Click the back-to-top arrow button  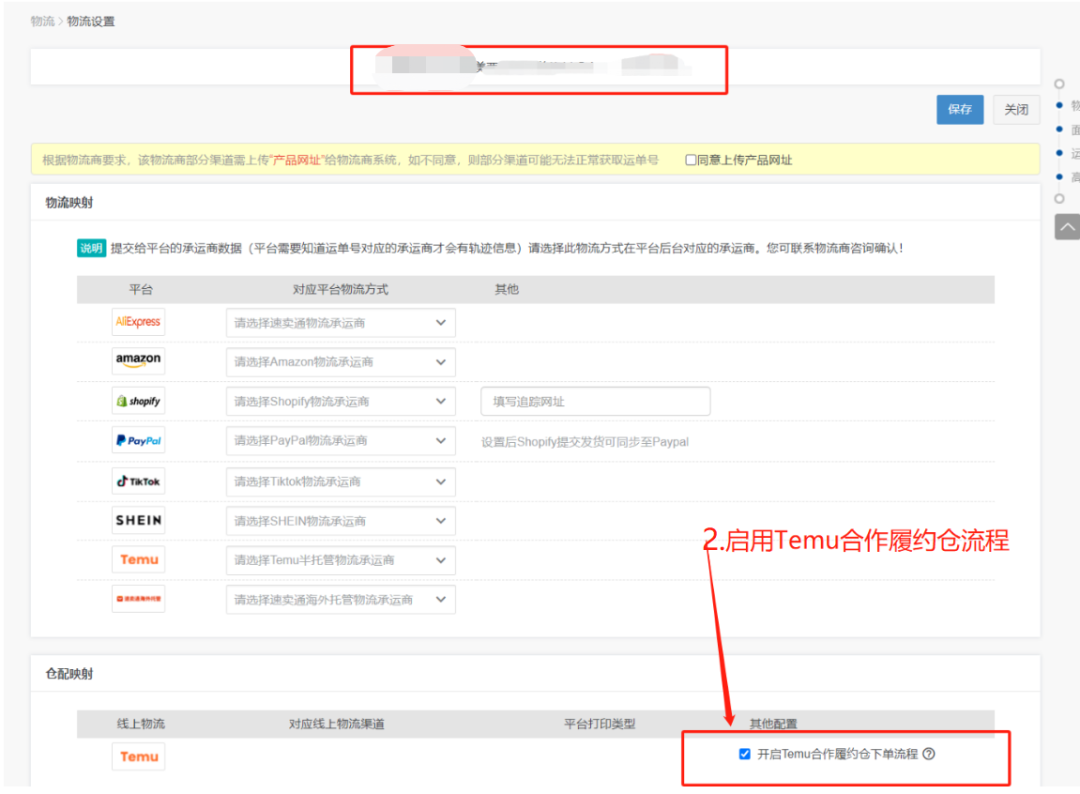click(x=1067, y=227)
